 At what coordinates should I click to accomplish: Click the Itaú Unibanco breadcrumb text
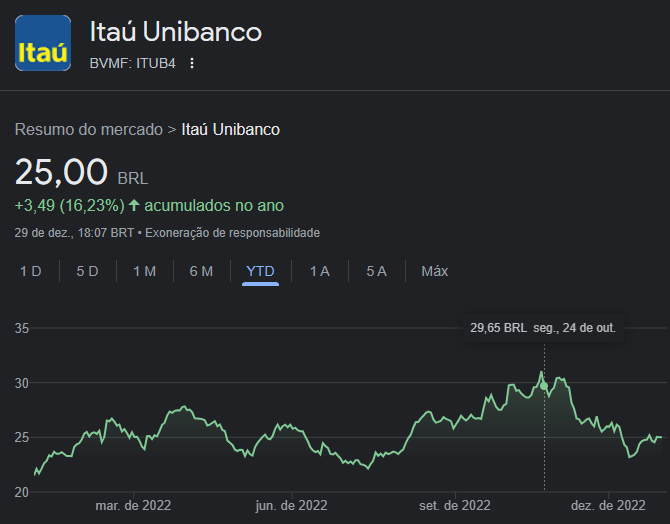pyautogui.click(x=231, y=130)
